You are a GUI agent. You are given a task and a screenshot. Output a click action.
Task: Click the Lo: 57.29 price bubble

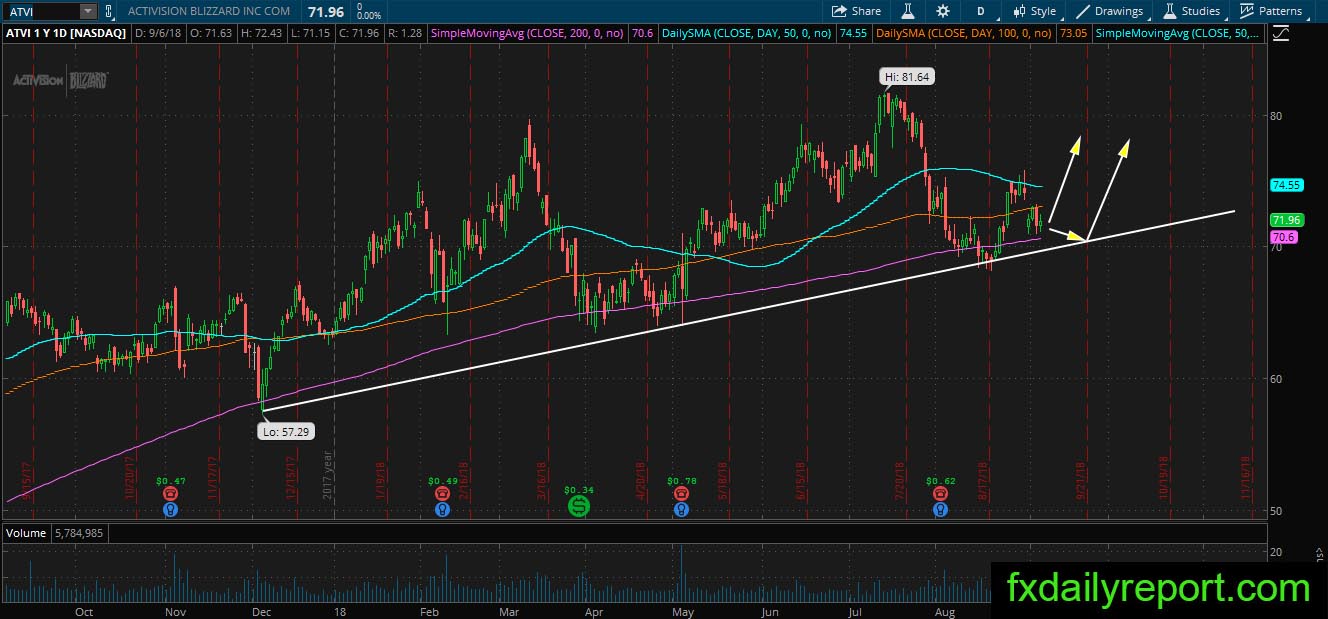285,431
